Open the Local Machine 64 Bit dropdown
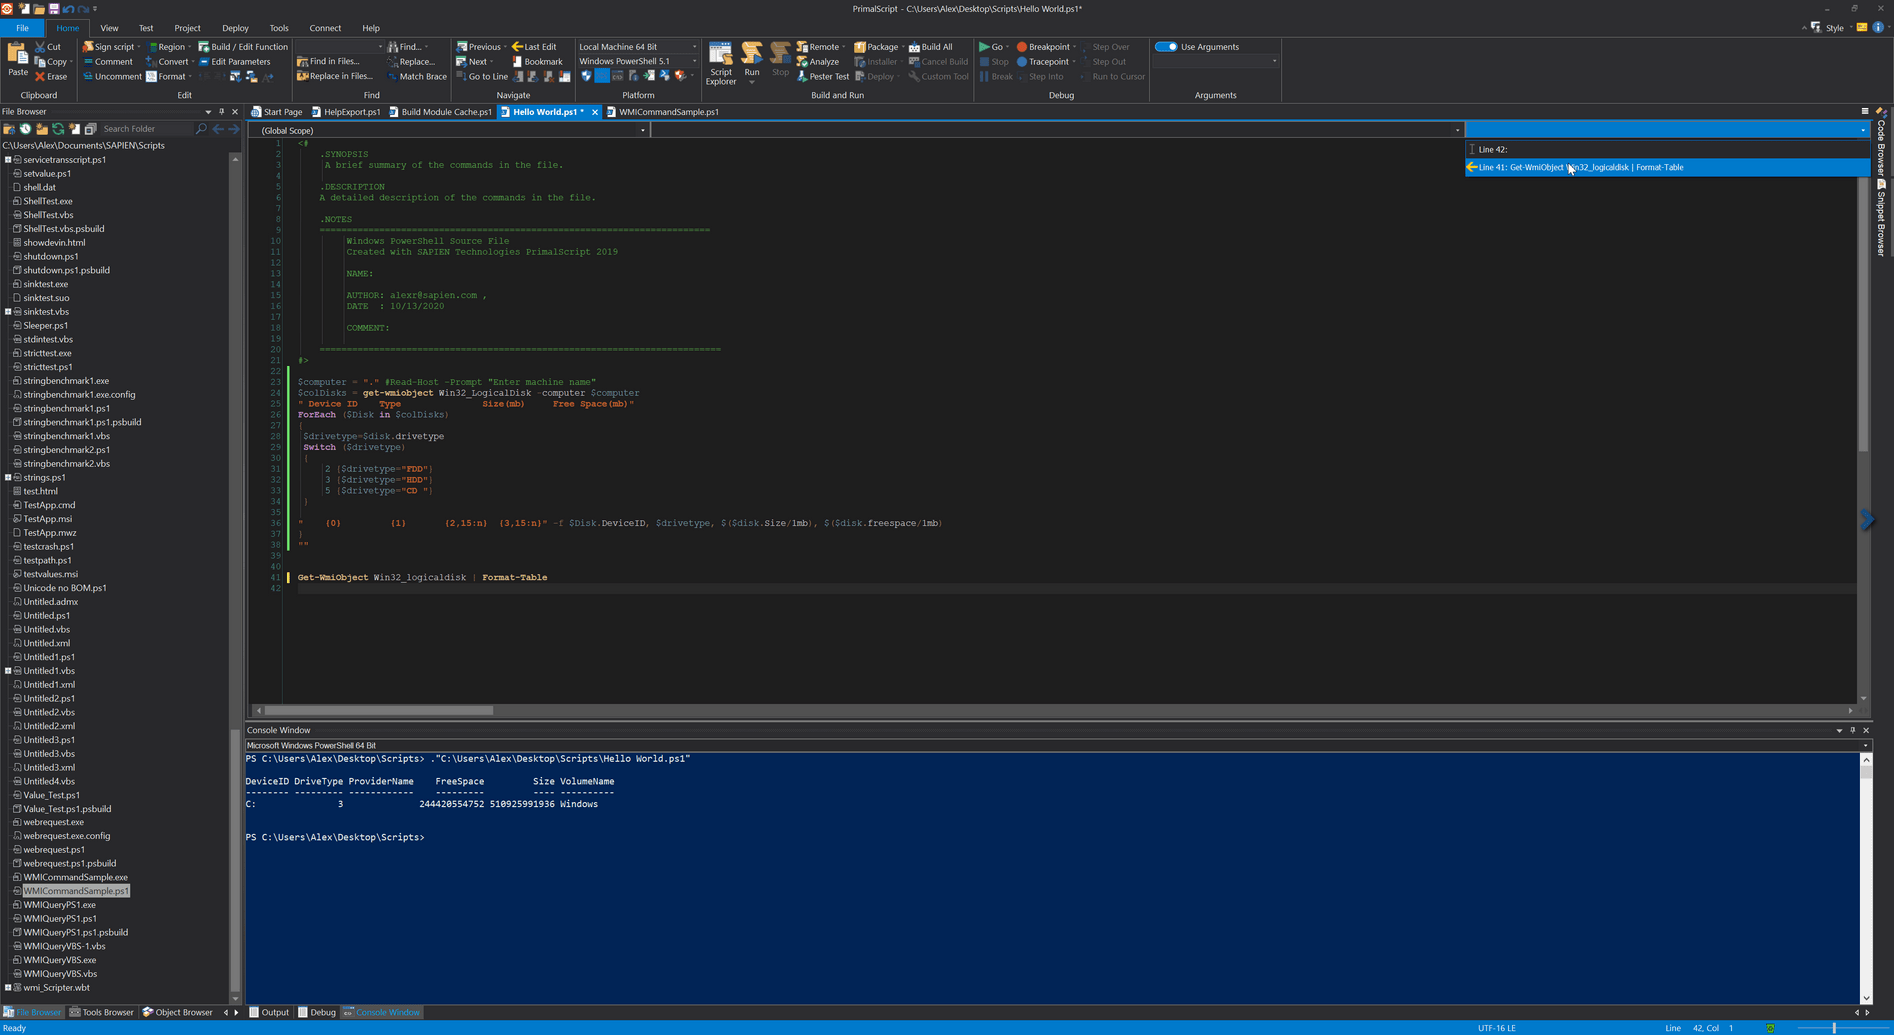The height and width of the screenshot is (1035, 1894). click(637, 47)
